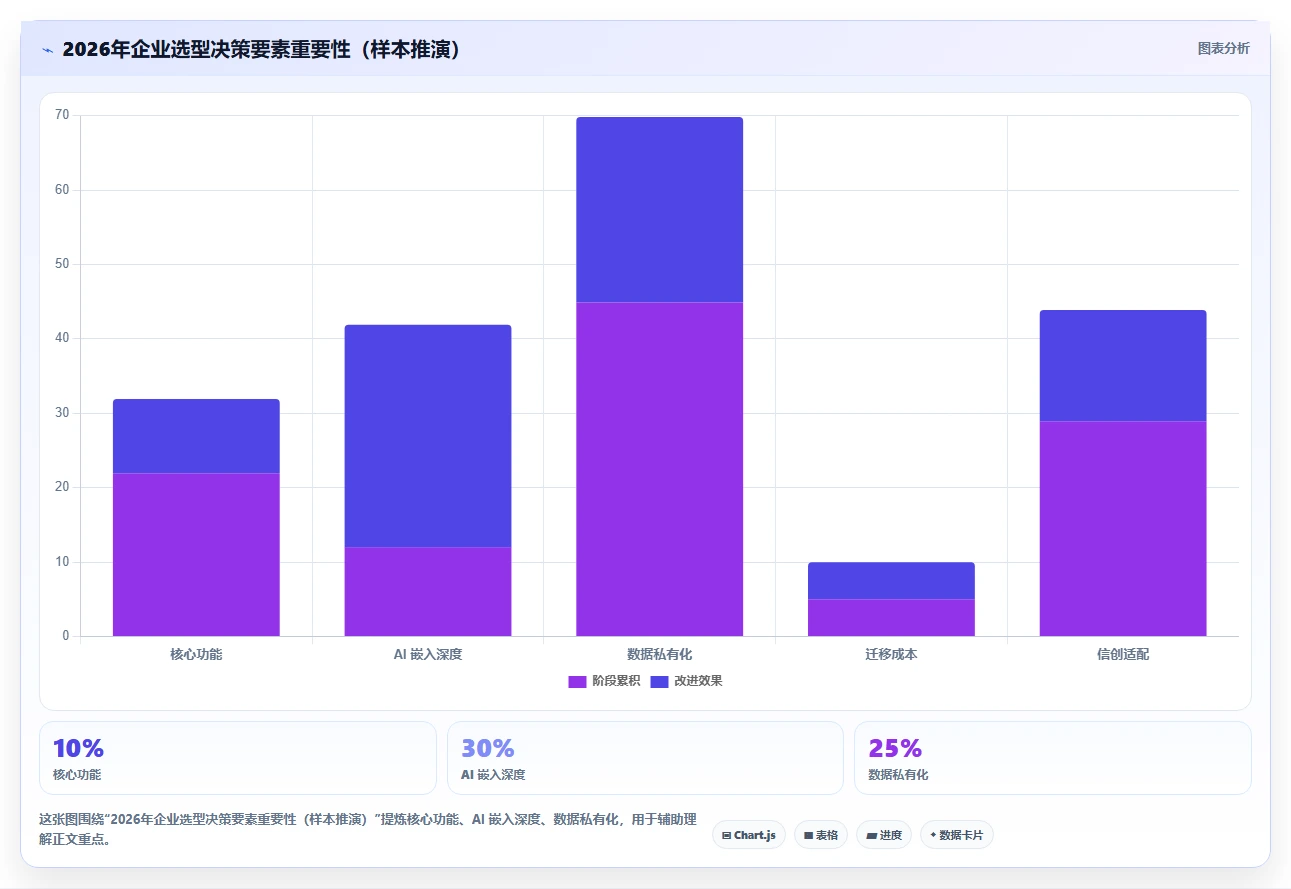This screenshot has width=1291, height=889.
Task: Click the AI 嵌入深度 x-axis label
Action: [428, 655]
